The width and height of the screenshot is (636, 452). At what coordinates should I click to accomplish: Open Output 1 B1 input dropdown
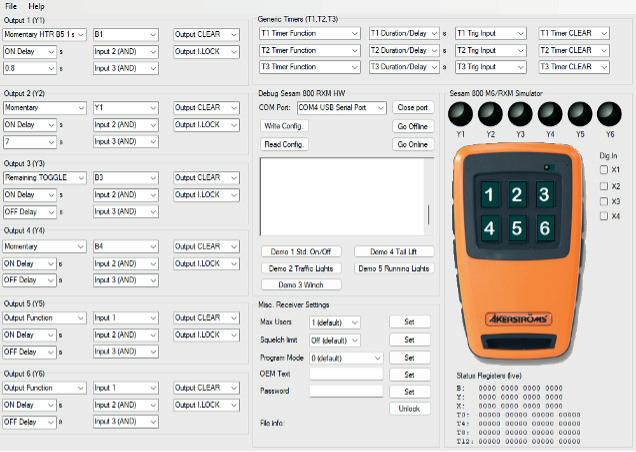point(125,34)
